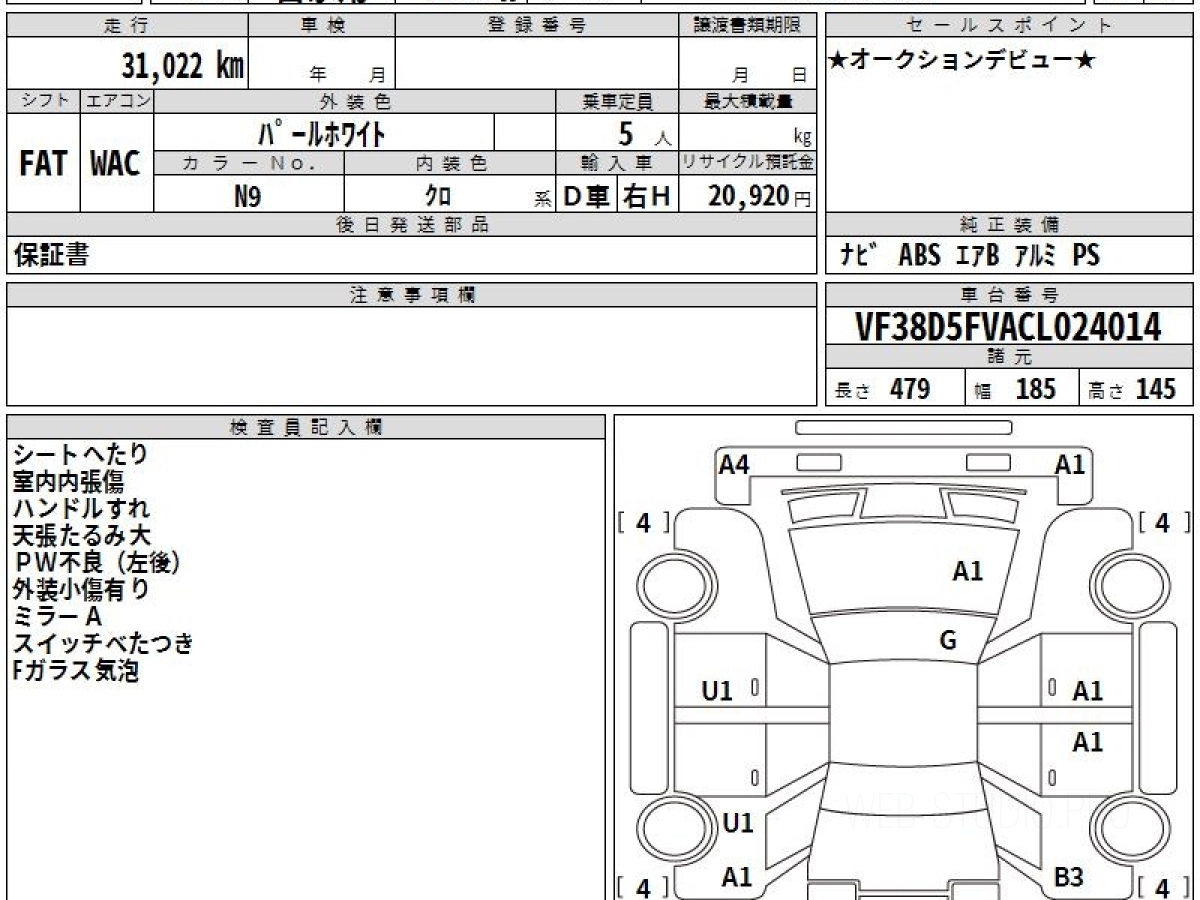The width and height of the screenshot is (1200, 900).
Task: Click the スイッチべたつき note
Action: click(103, 644)
